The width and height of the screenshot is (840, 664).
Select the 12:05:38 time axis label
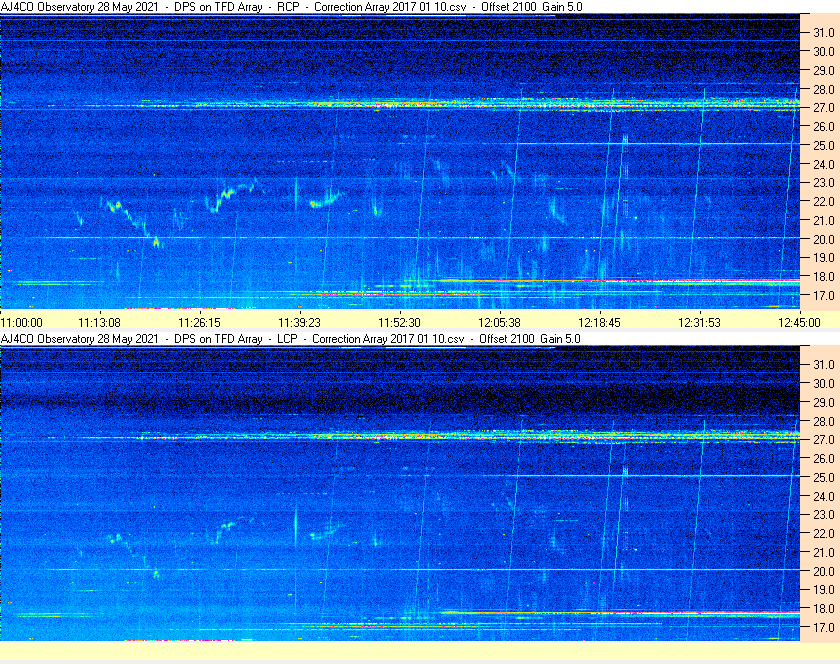499,323
